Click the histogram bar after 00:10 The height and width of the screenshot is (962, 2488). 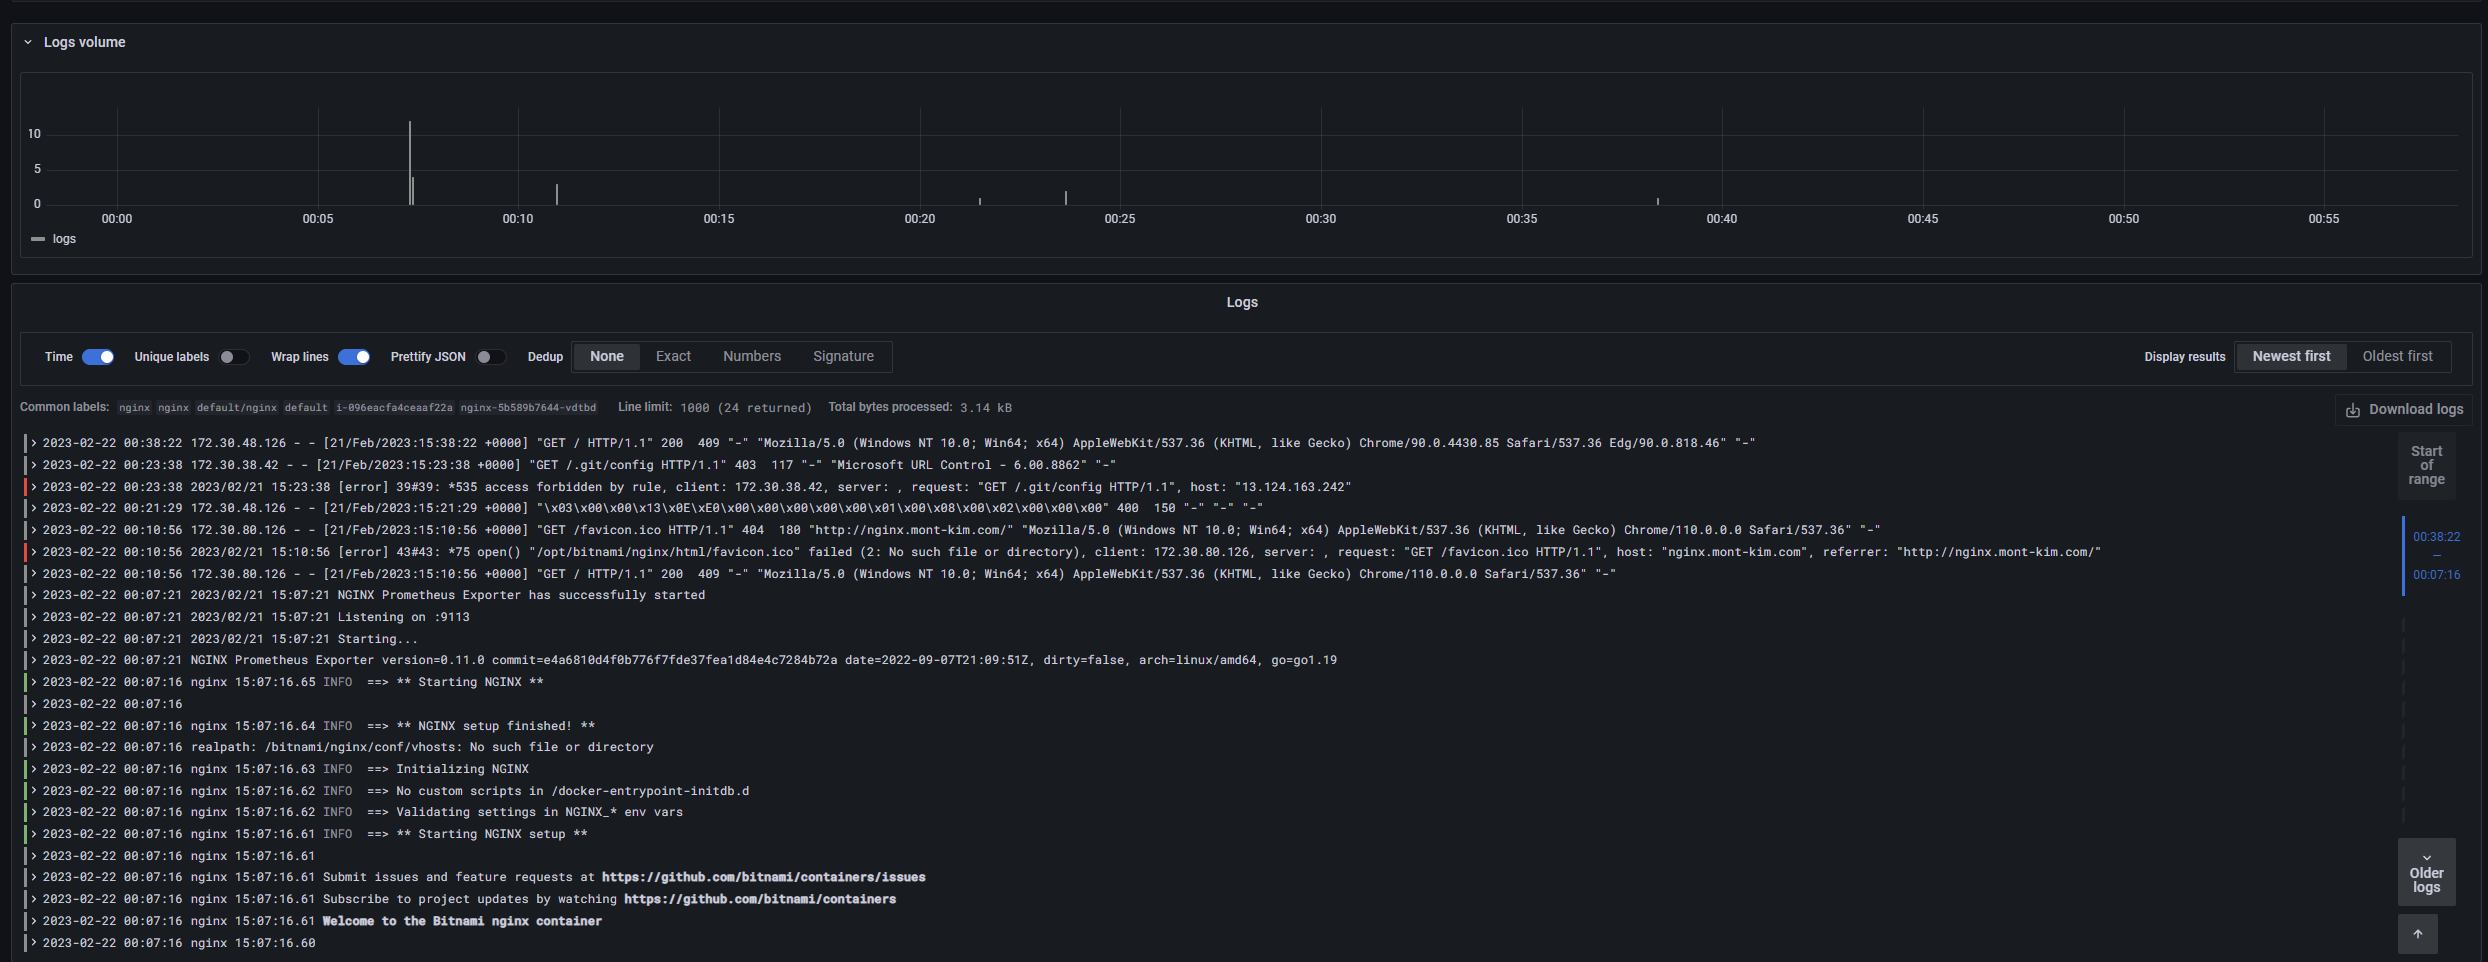(x=557, y=194)
